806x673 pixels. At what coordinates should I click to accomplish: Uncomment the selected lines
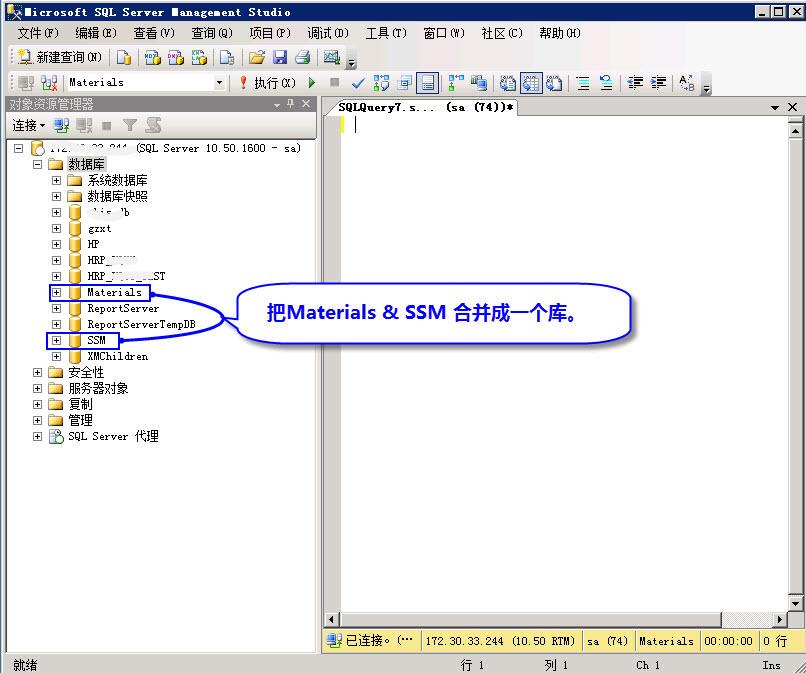[x=607, y=83]
